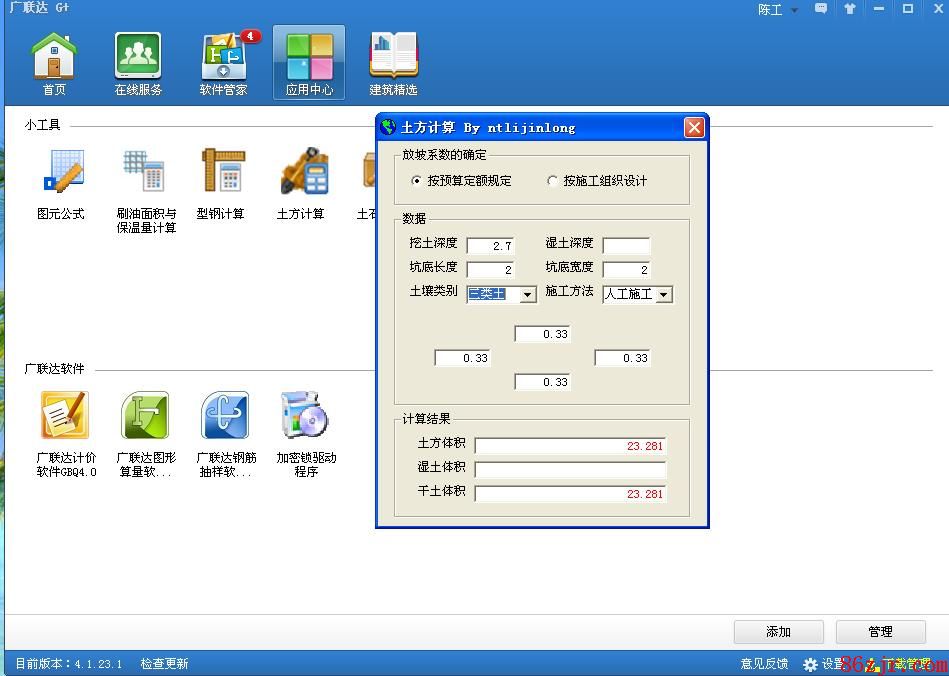The image size is (949, 676).
Task: Click the 检查更新 link
Action: 164,664
